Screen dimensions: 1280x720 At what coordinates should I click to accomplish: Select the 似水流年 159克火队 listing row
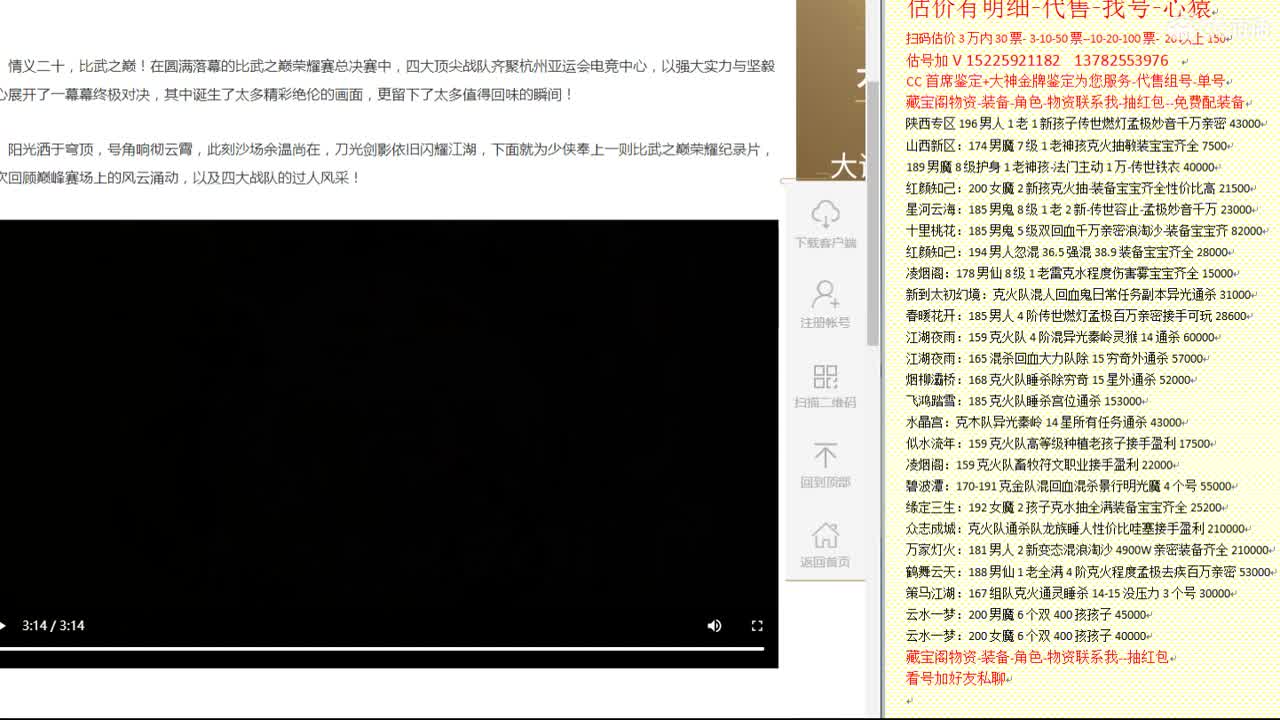[1058, 443]
